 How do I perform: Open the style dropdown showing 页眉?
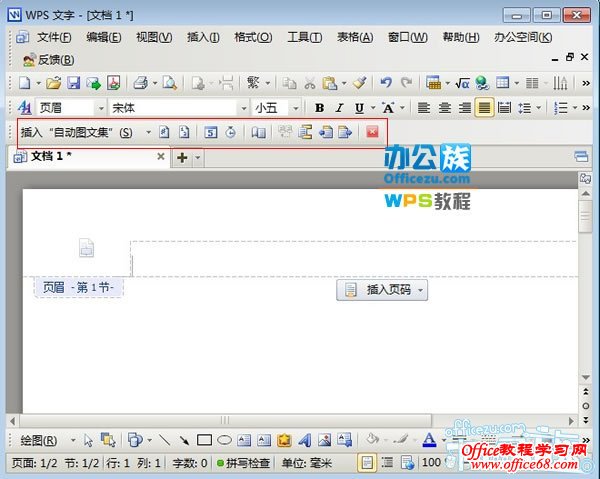coord(101,108)
